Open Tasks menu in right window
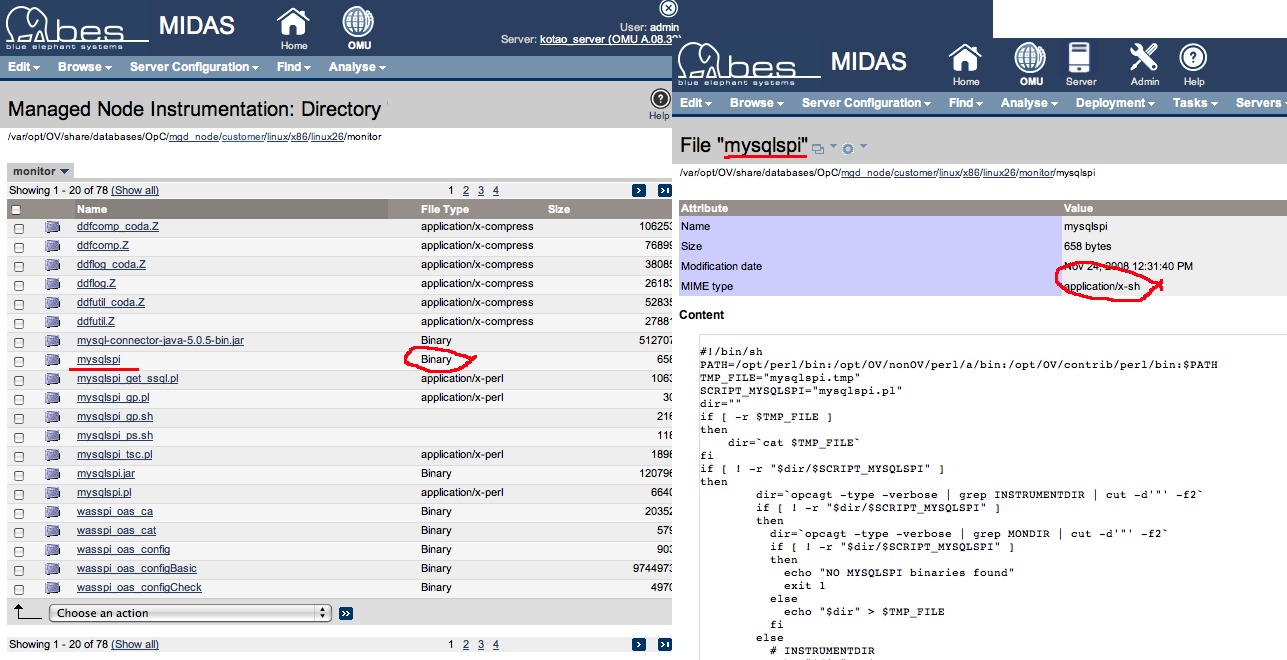Image resolution: width=1287 pixels, height=660 pixels. [x=1195, y=103]
